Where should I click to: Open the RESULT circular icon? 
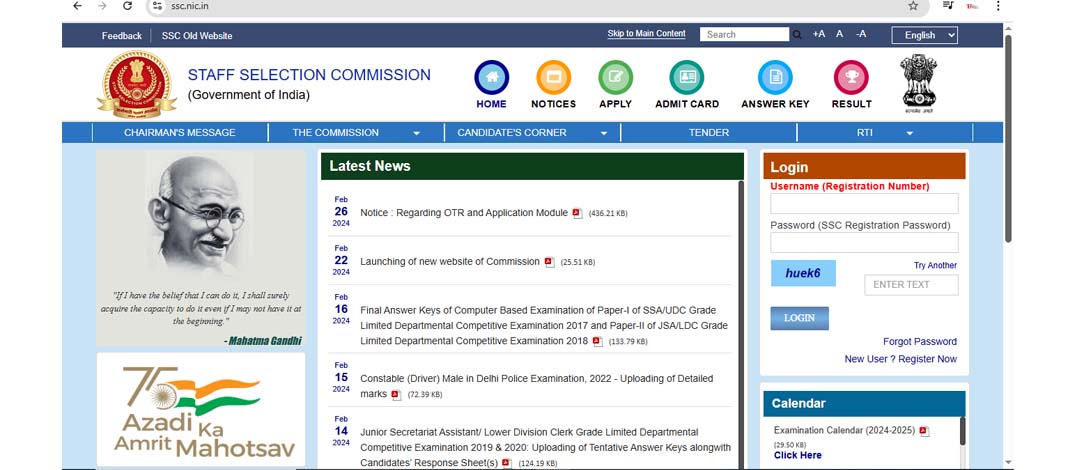[851, 77]
